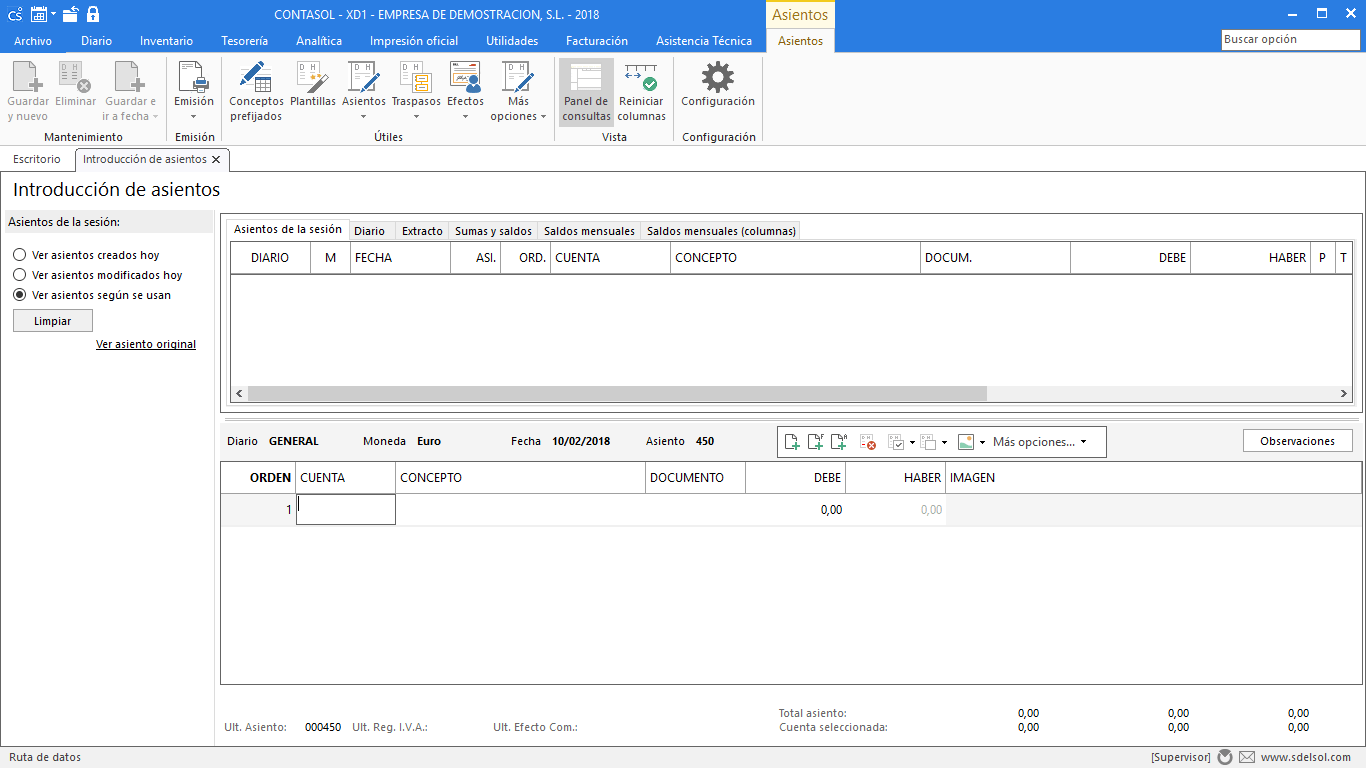The height and width of the screenshot is (768, 1366).
Task: Open the Efectos tool
Action: coord(465,92)
